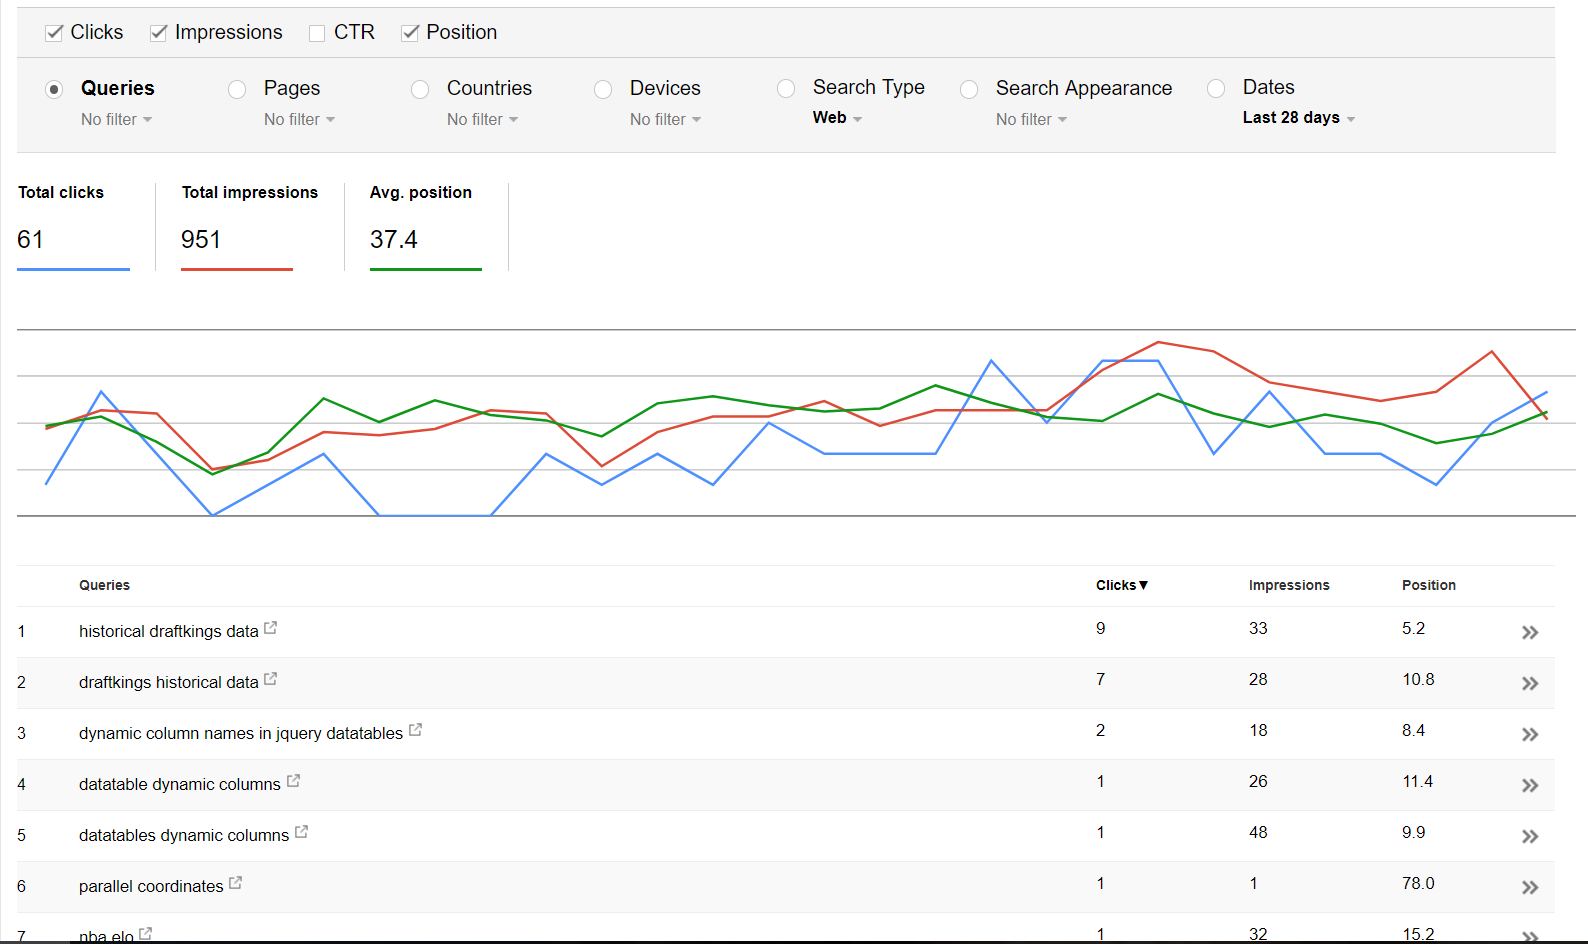Image resolution: width=1588 pixels, height=944 pixels.
Task: Sort table by Impressions column header
Action: pyautogui.click(x=1288, y=586)
